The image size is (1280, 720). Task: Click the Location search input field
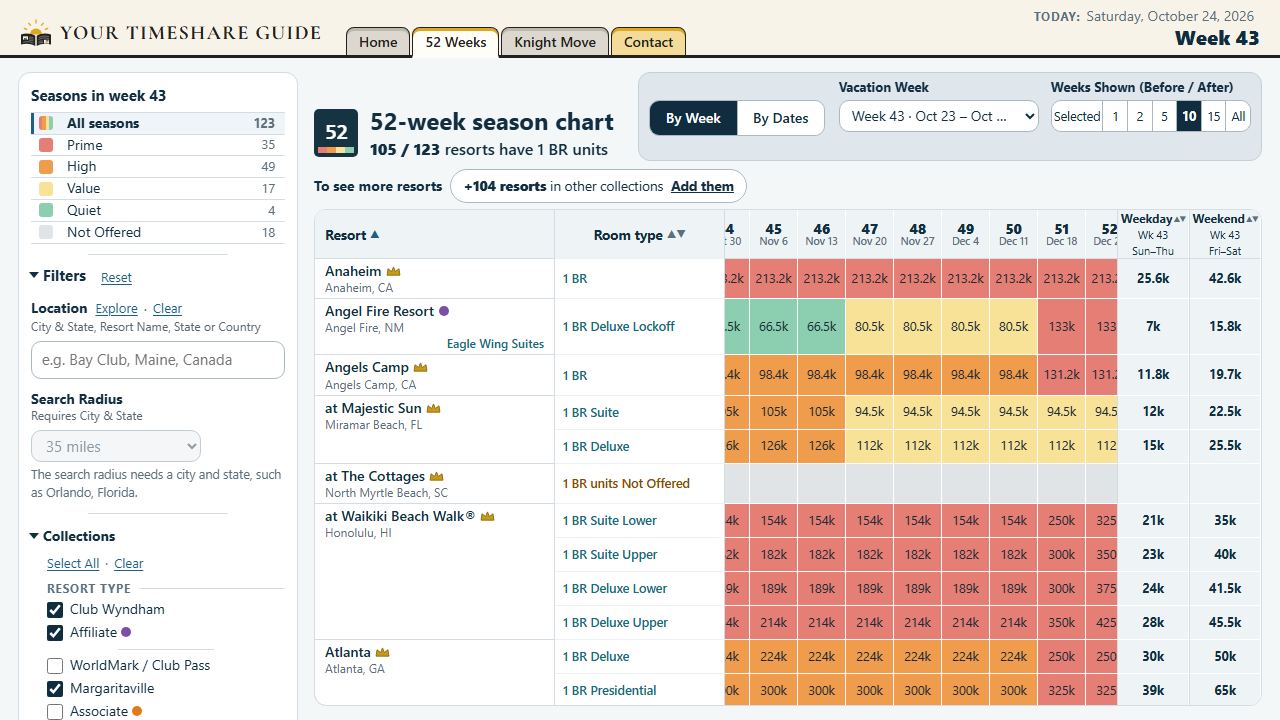click(158, 360)
